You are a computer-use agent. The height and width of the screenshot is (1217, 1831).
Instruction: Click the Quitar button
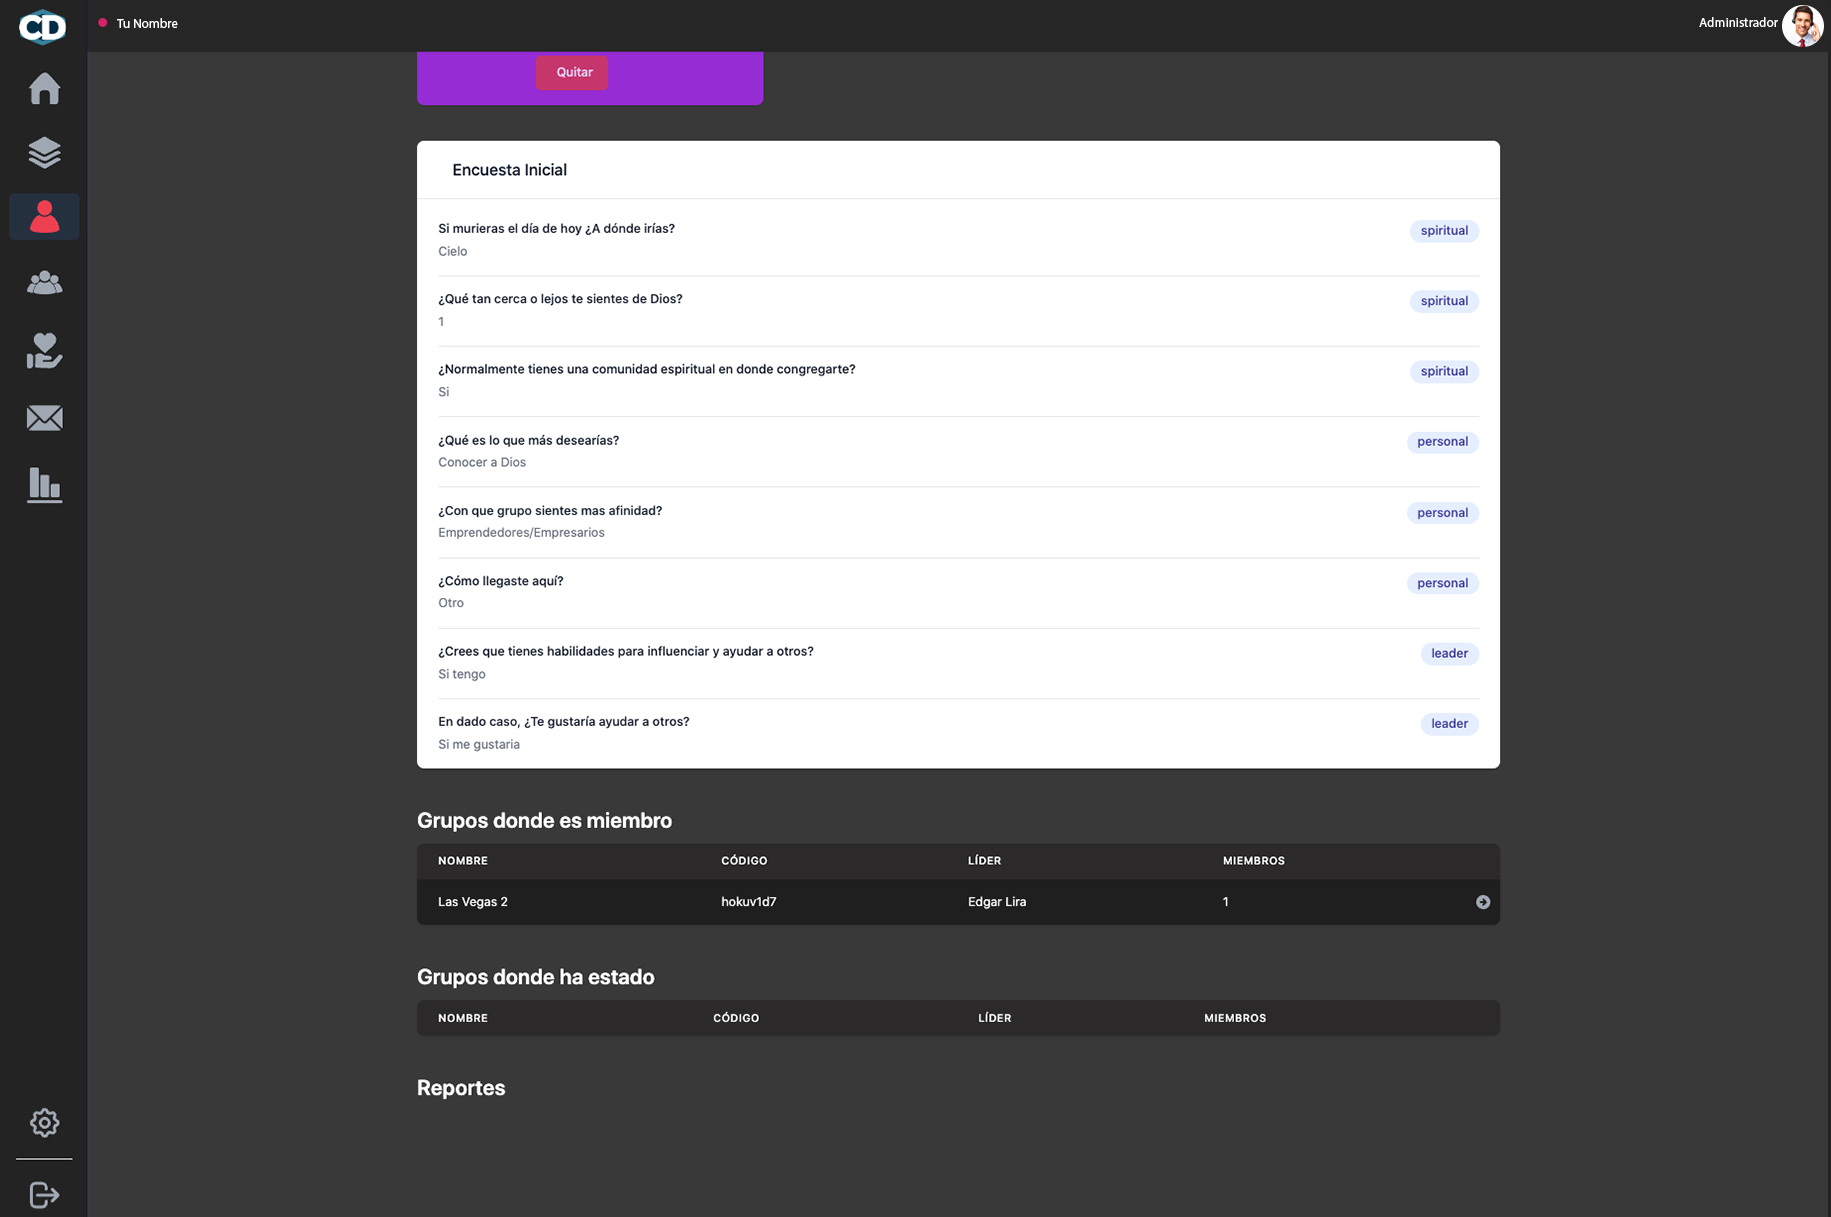573,72
